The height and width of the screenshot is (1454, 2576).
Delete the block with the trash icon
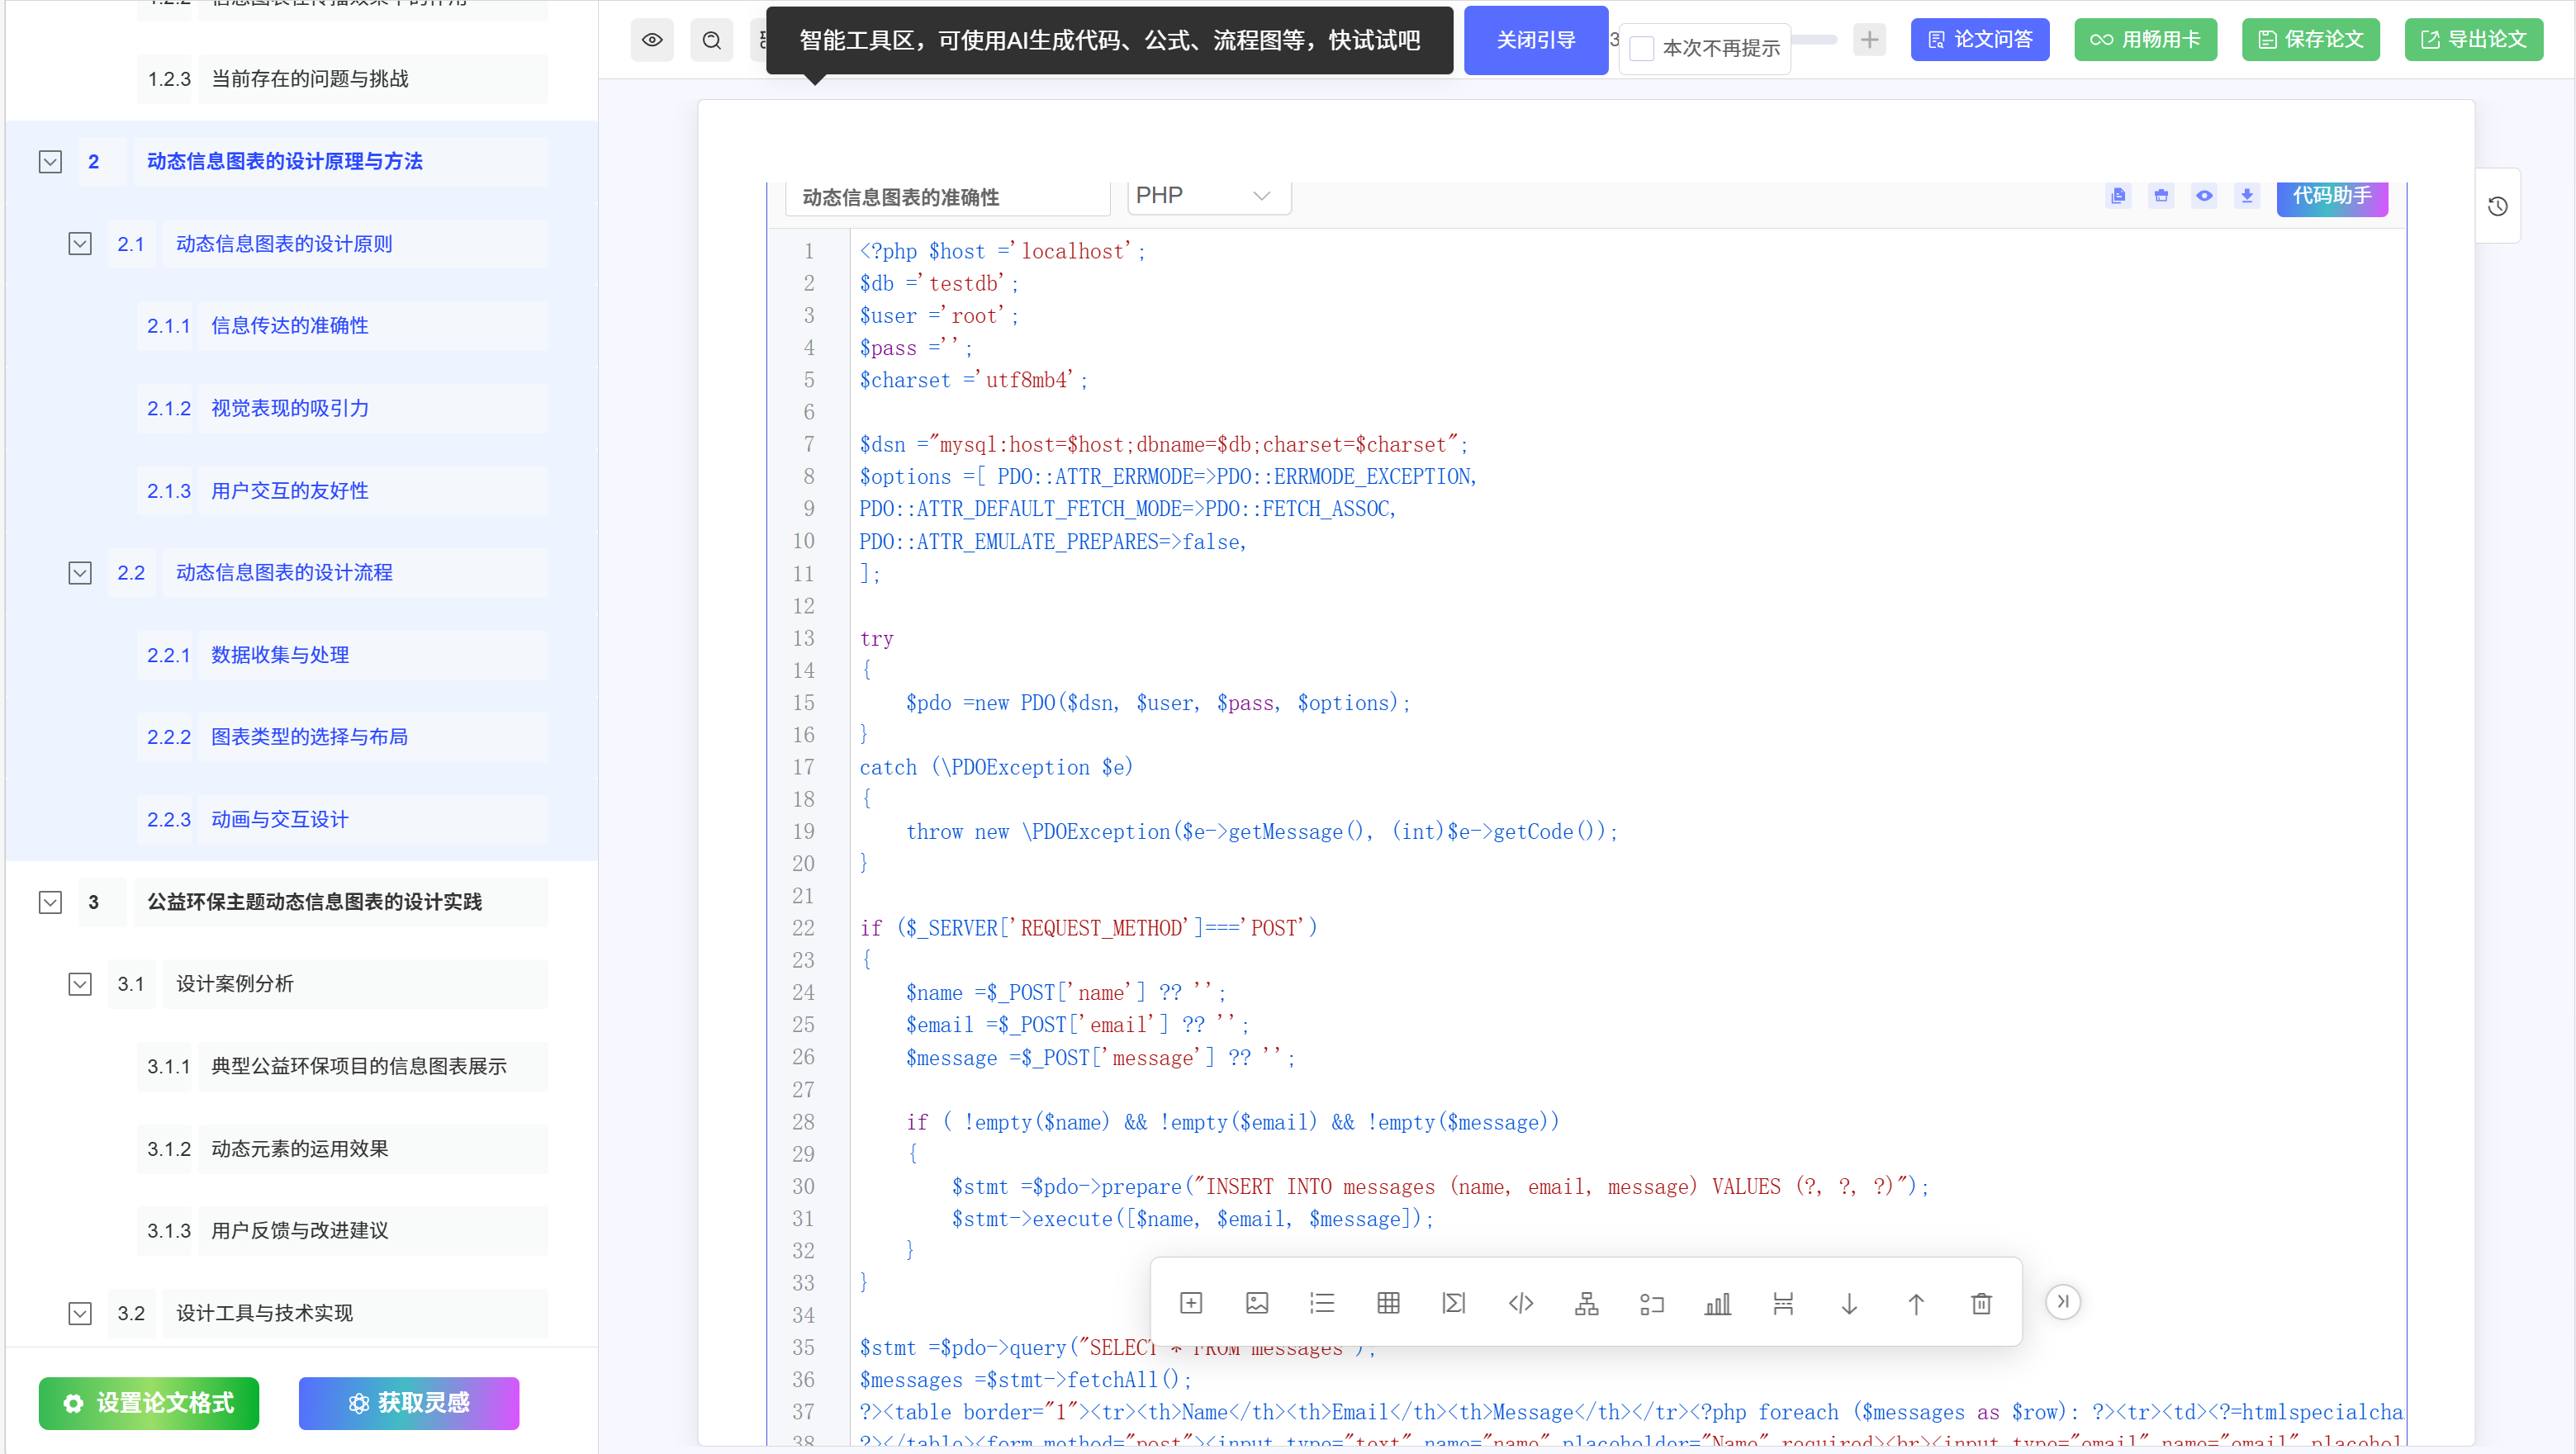point(1981,1303)
